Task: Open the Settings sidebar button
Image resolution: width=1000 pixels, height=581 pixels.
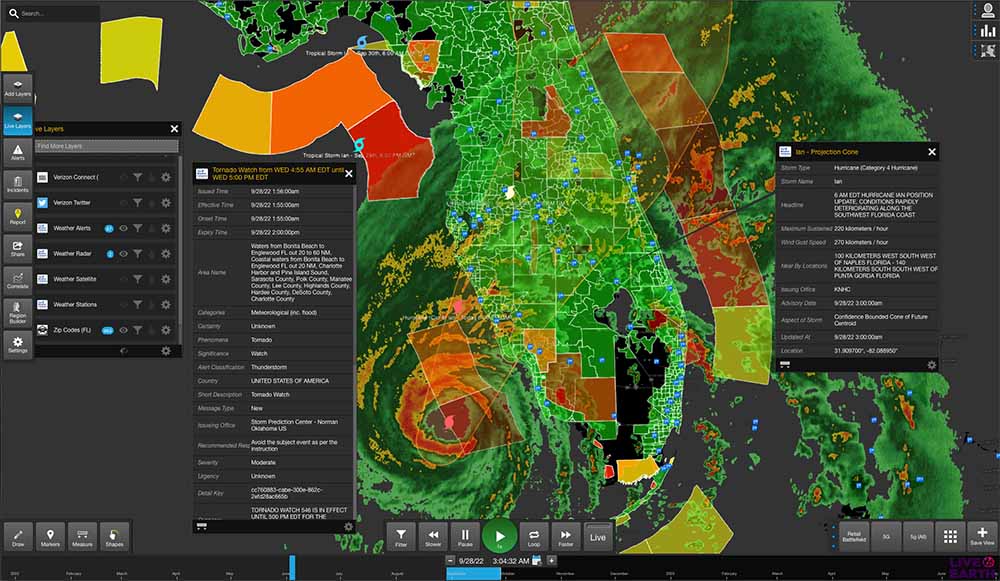Action: click(18, 346)
